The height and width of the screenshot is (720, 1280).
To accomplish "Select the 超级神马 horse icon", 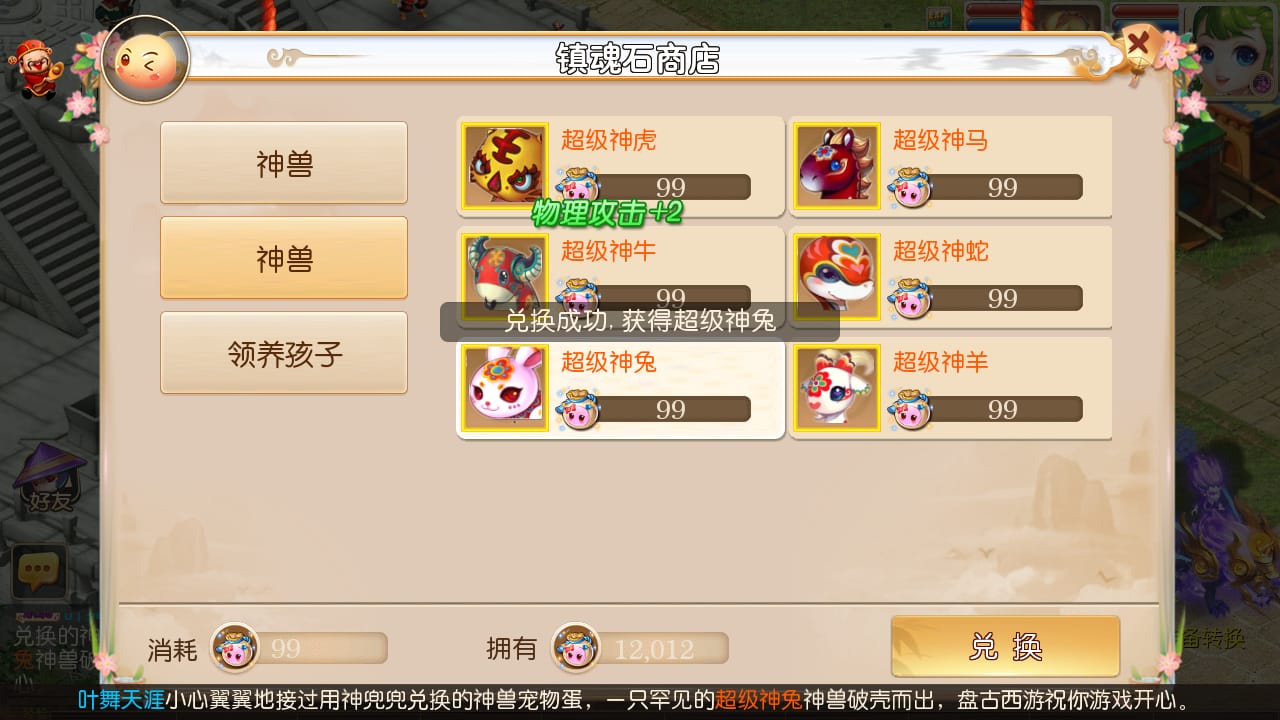I will [x=837, y=166].
